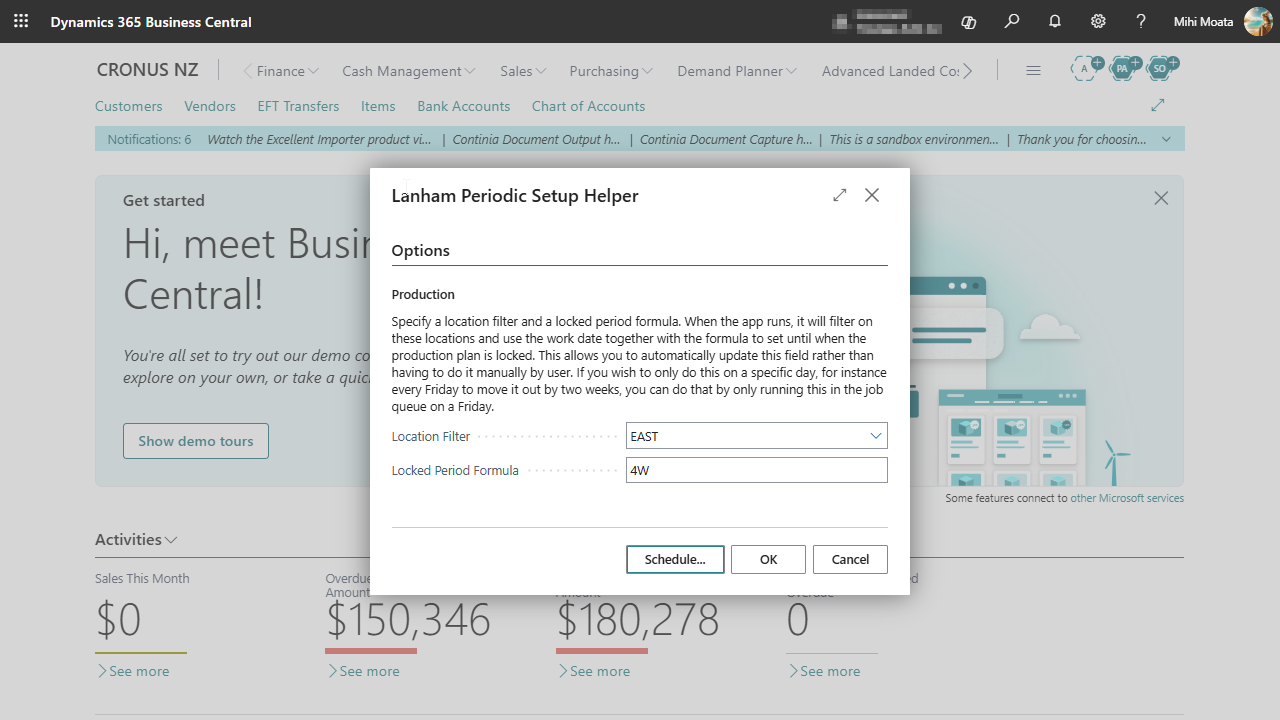Image resolution: width=1280 pixels, height=720 pixels.
Task: Show more navigation items with right chevron
Action: 967,71
